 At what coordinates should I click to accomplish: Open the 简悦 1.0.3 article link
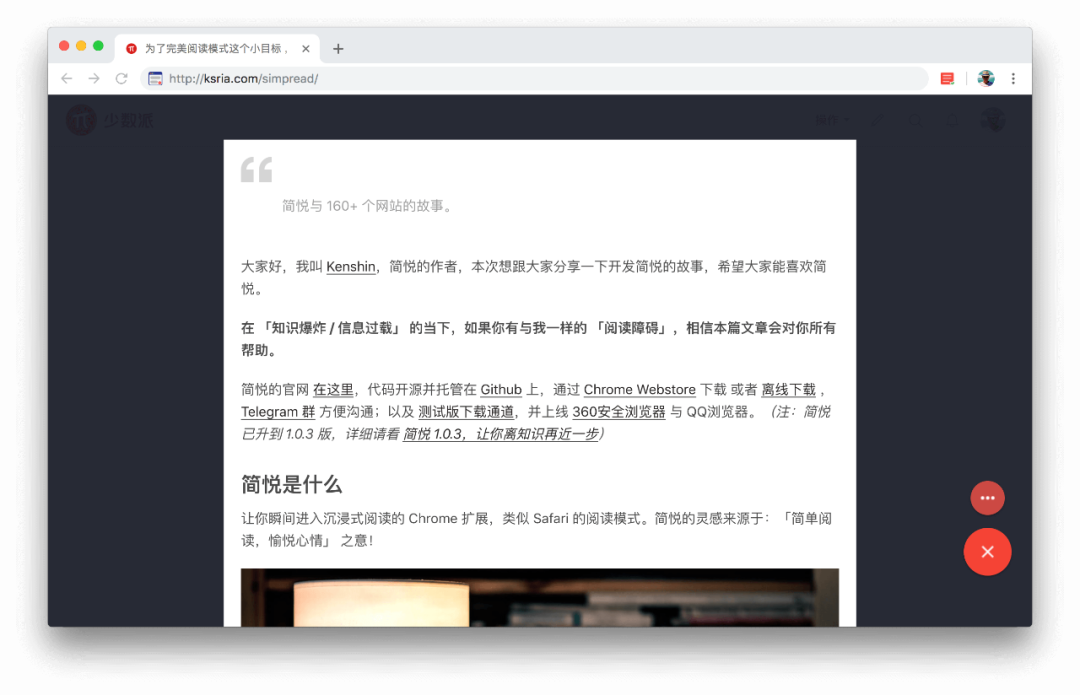click(501, 434)
